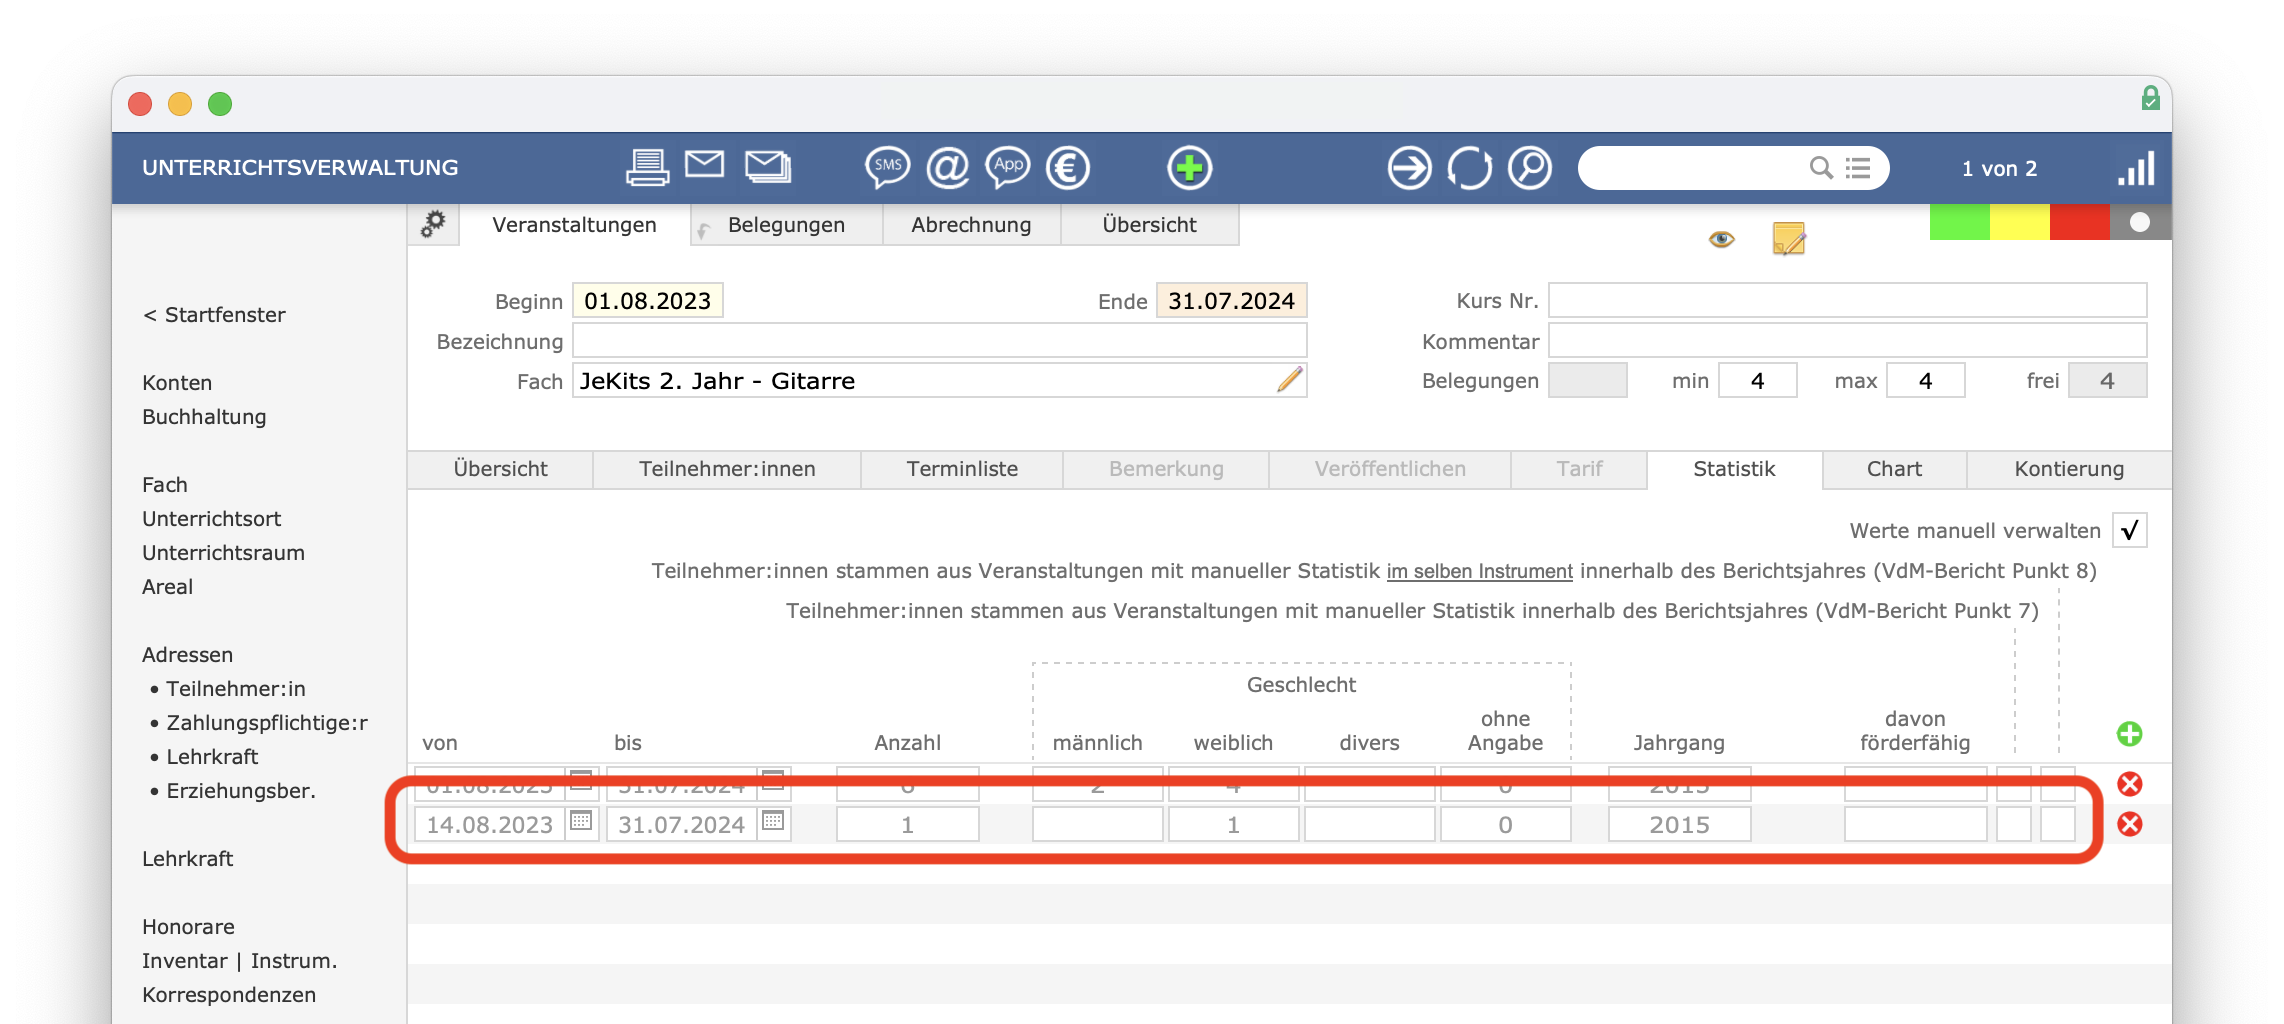Click the stacked envelopes serial mail icon
The width and height of the screenshot is (2284, 1024).
768,166
